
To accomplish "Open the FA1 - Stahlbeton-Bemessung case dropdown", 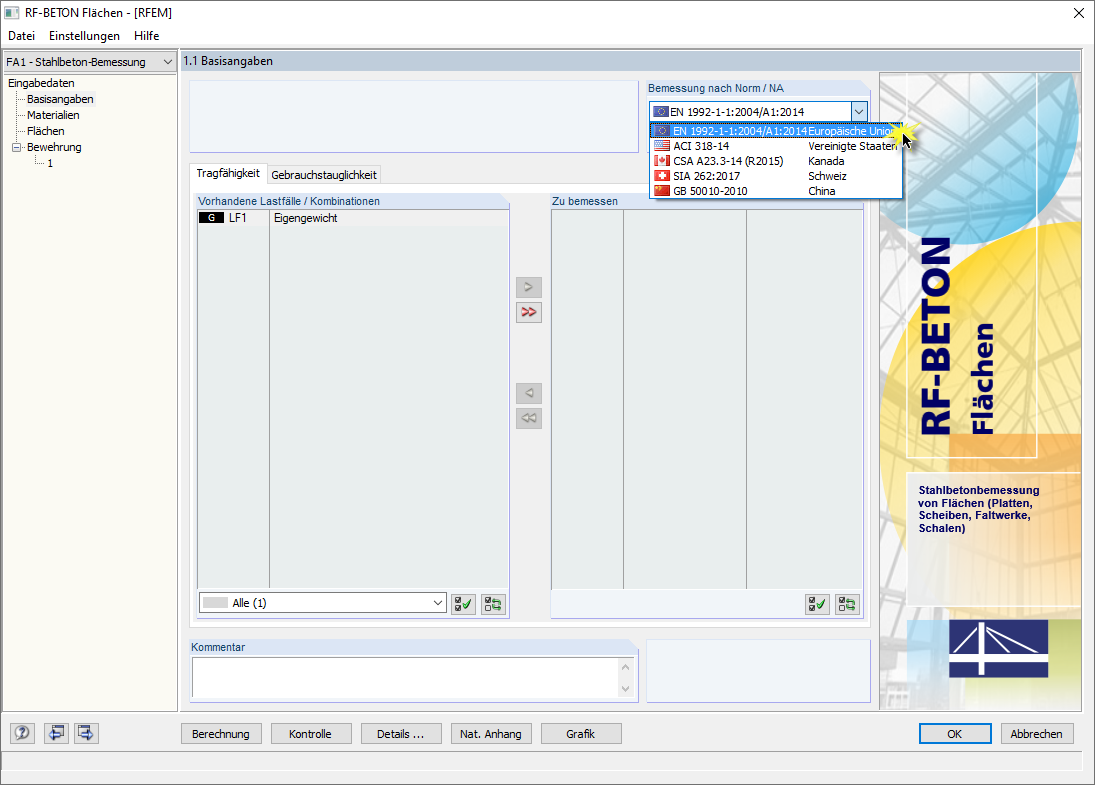I will tap(89, 62).
